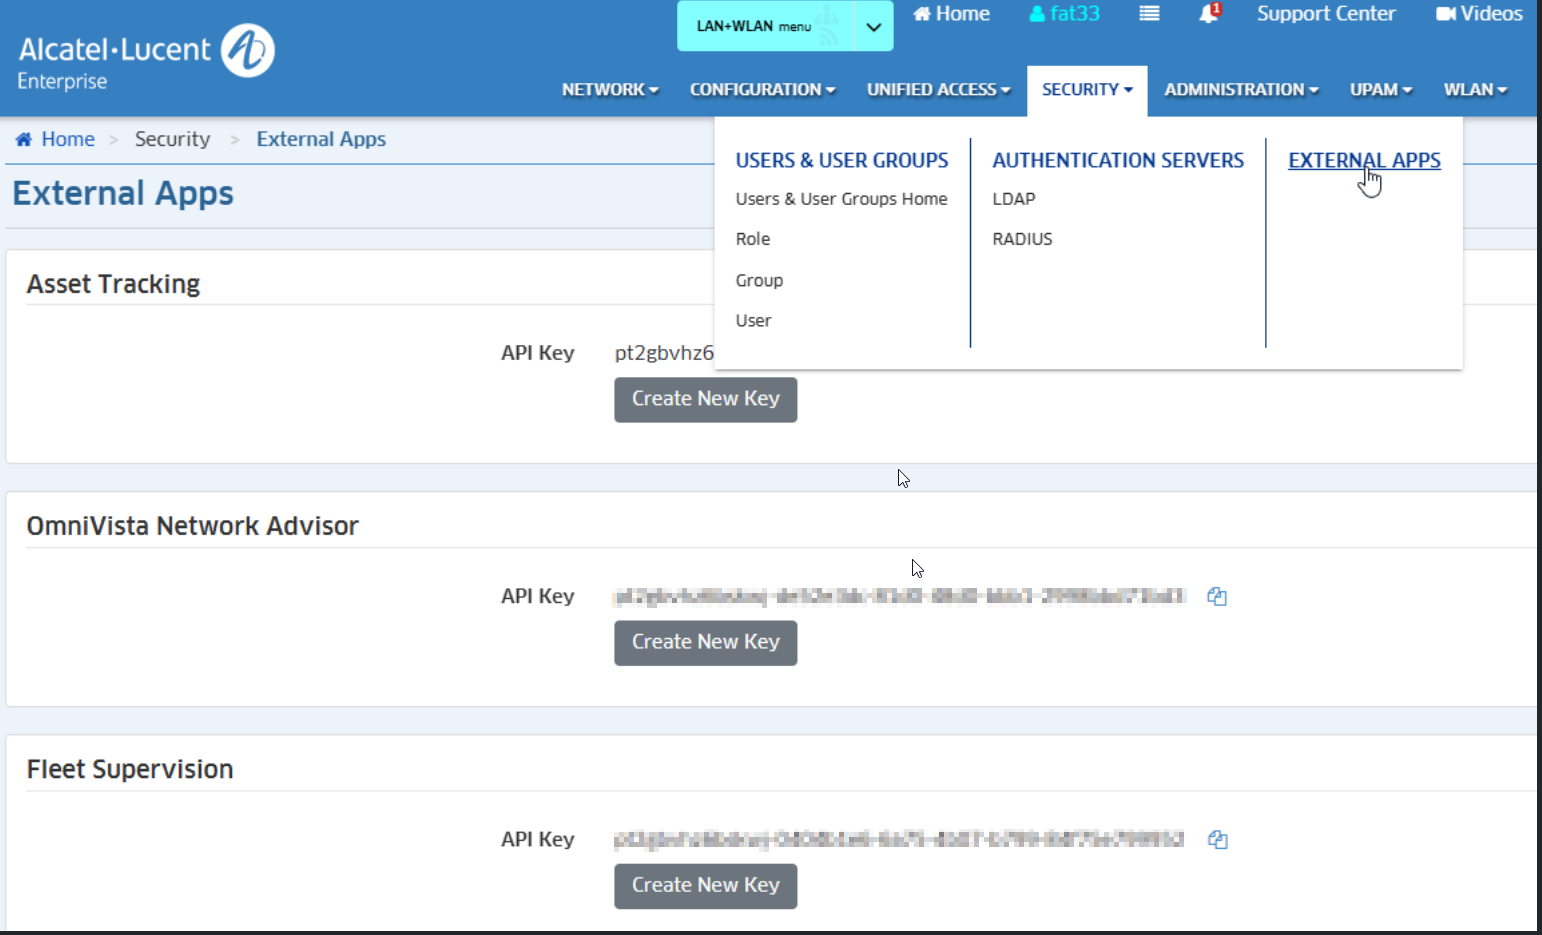
Task: Select LDAP authentication server entry
Action: [1013, 199]
